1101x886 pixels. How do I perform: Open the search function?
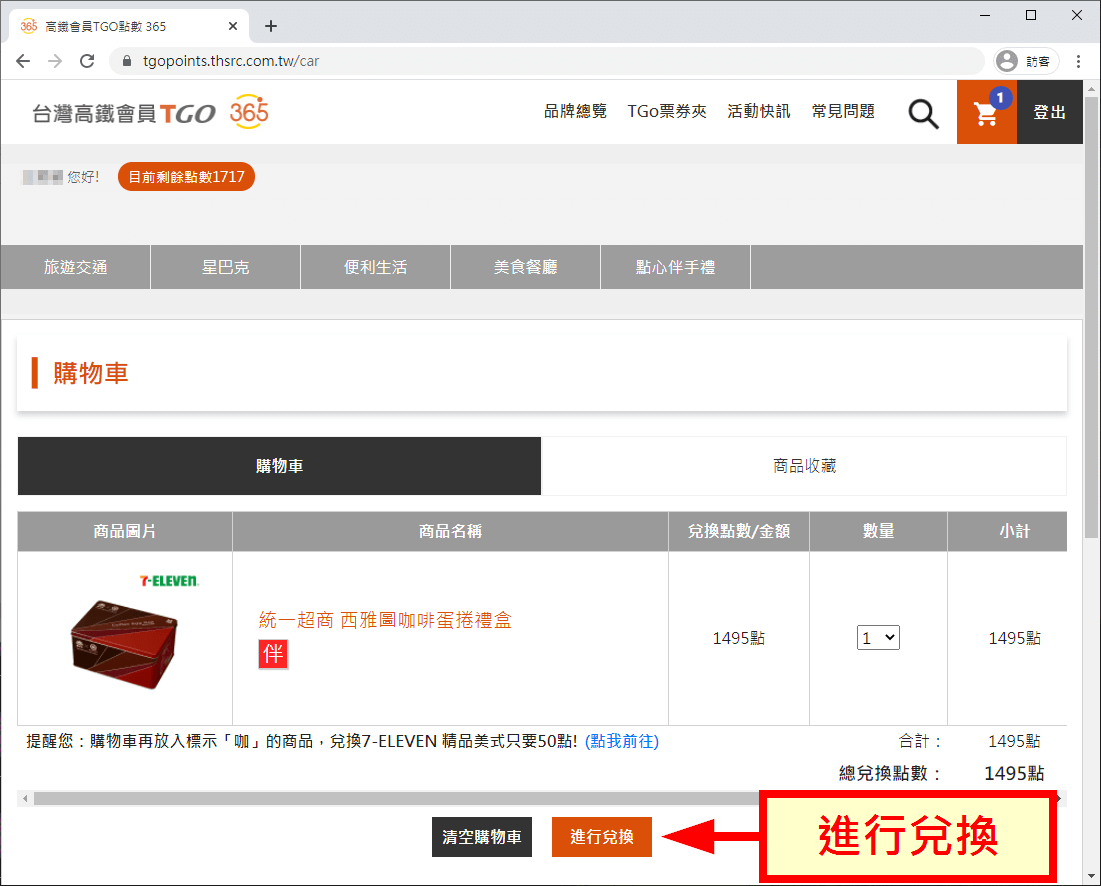[922, 112]
